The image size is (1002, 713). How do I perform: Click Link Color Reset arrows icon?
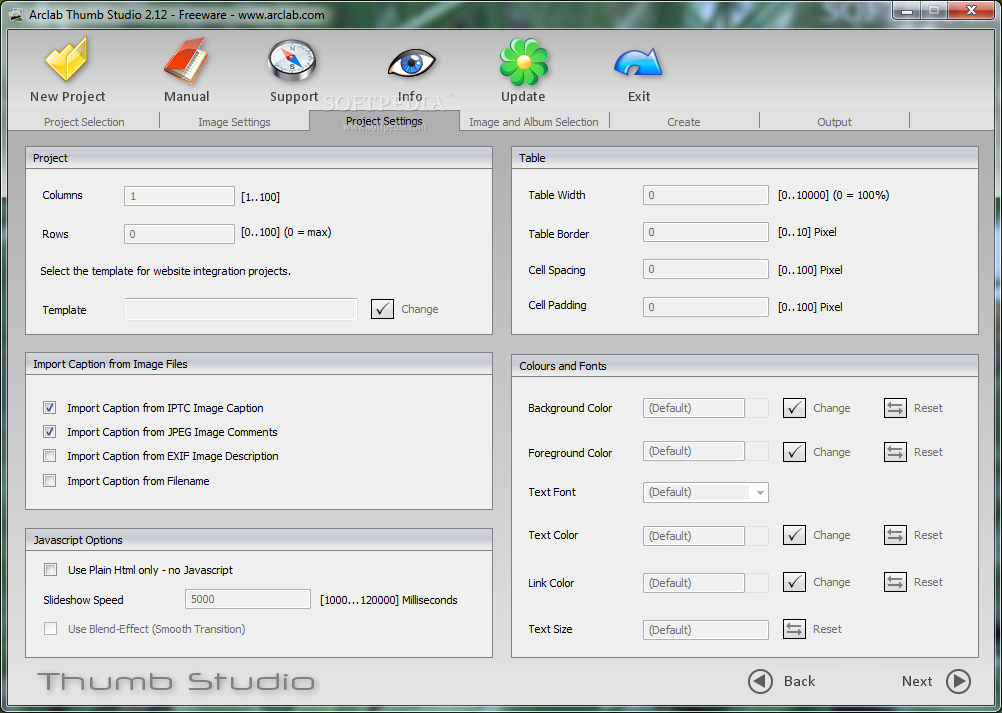(895, 582)
